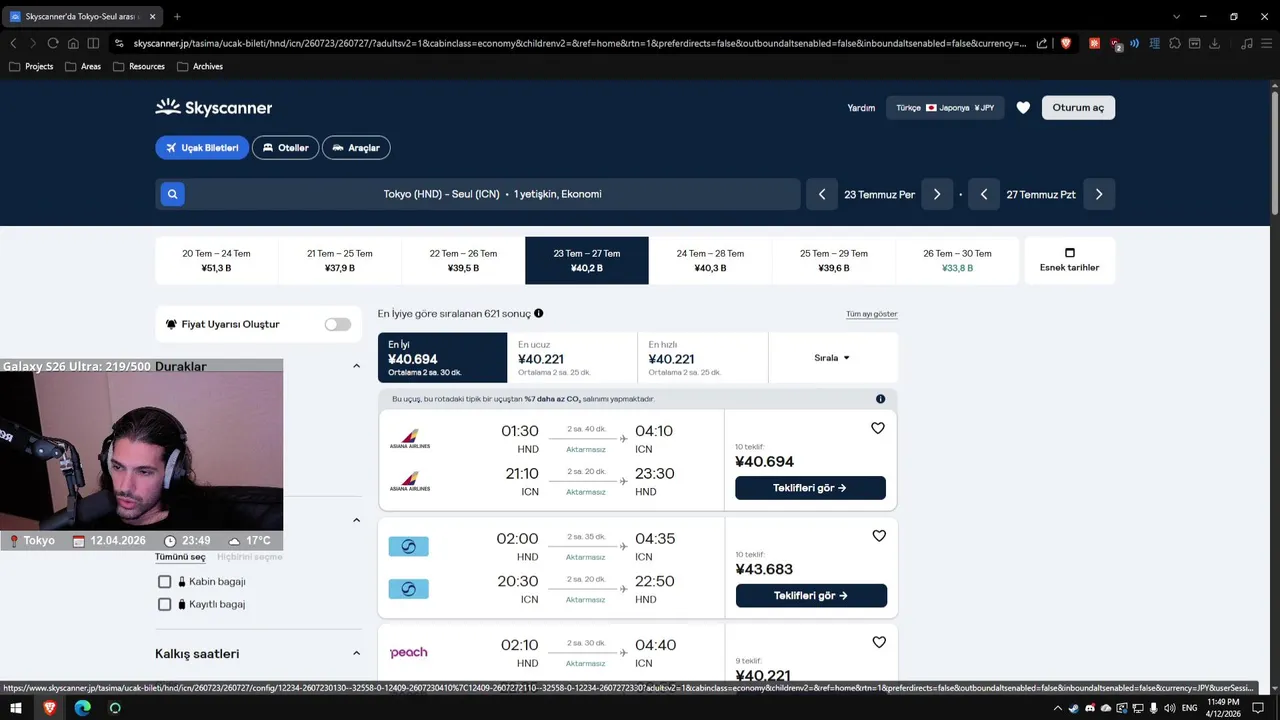Open the Araçlar section
This screenshot has width=1280, height=720.
pos(356,148)
